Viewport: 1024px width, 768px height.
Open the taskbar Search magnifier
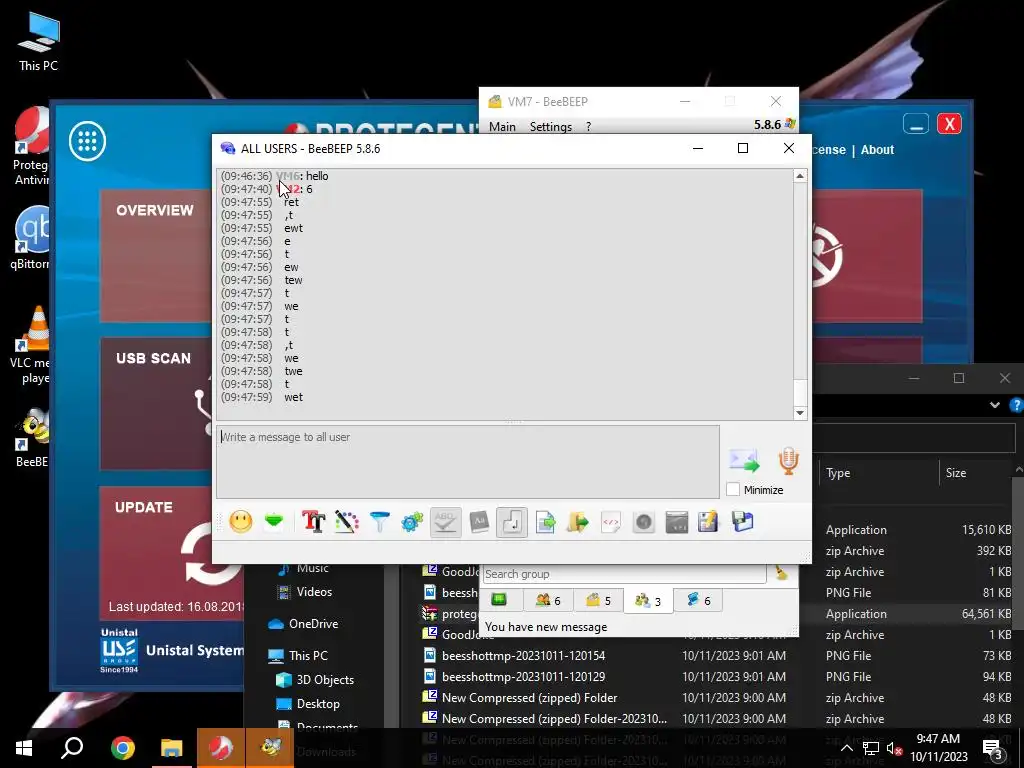coord(72,748)
